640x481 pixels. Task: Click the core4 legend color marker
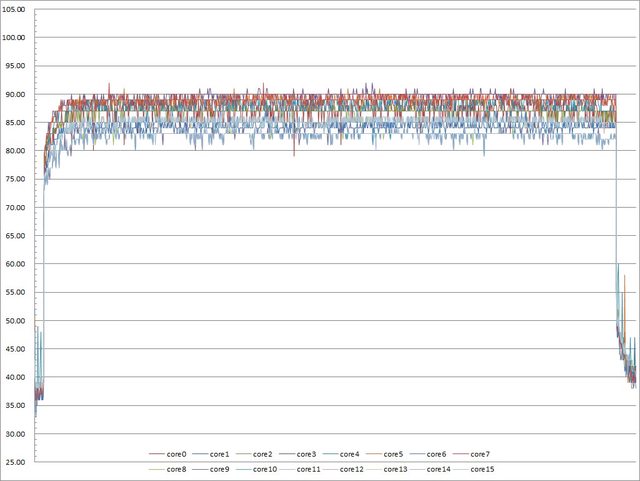pos(327,455)
